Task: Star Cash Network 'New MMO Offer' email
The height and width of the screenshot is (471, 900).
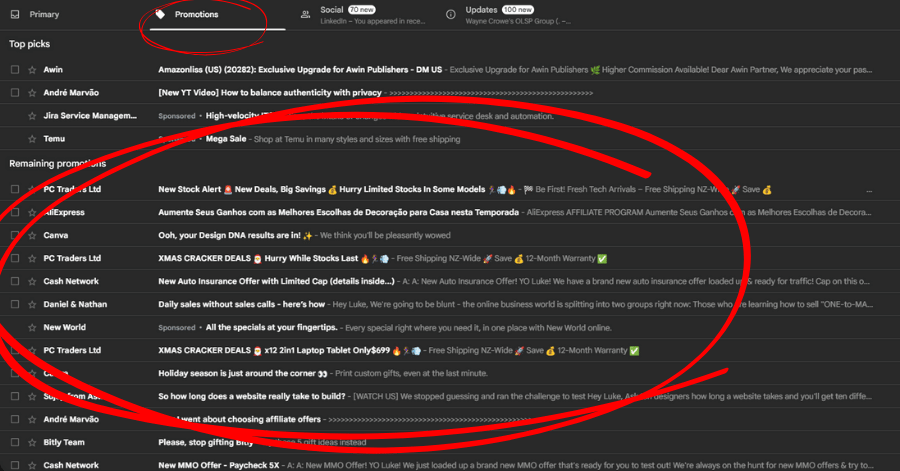Action: [x=32, y=465]
